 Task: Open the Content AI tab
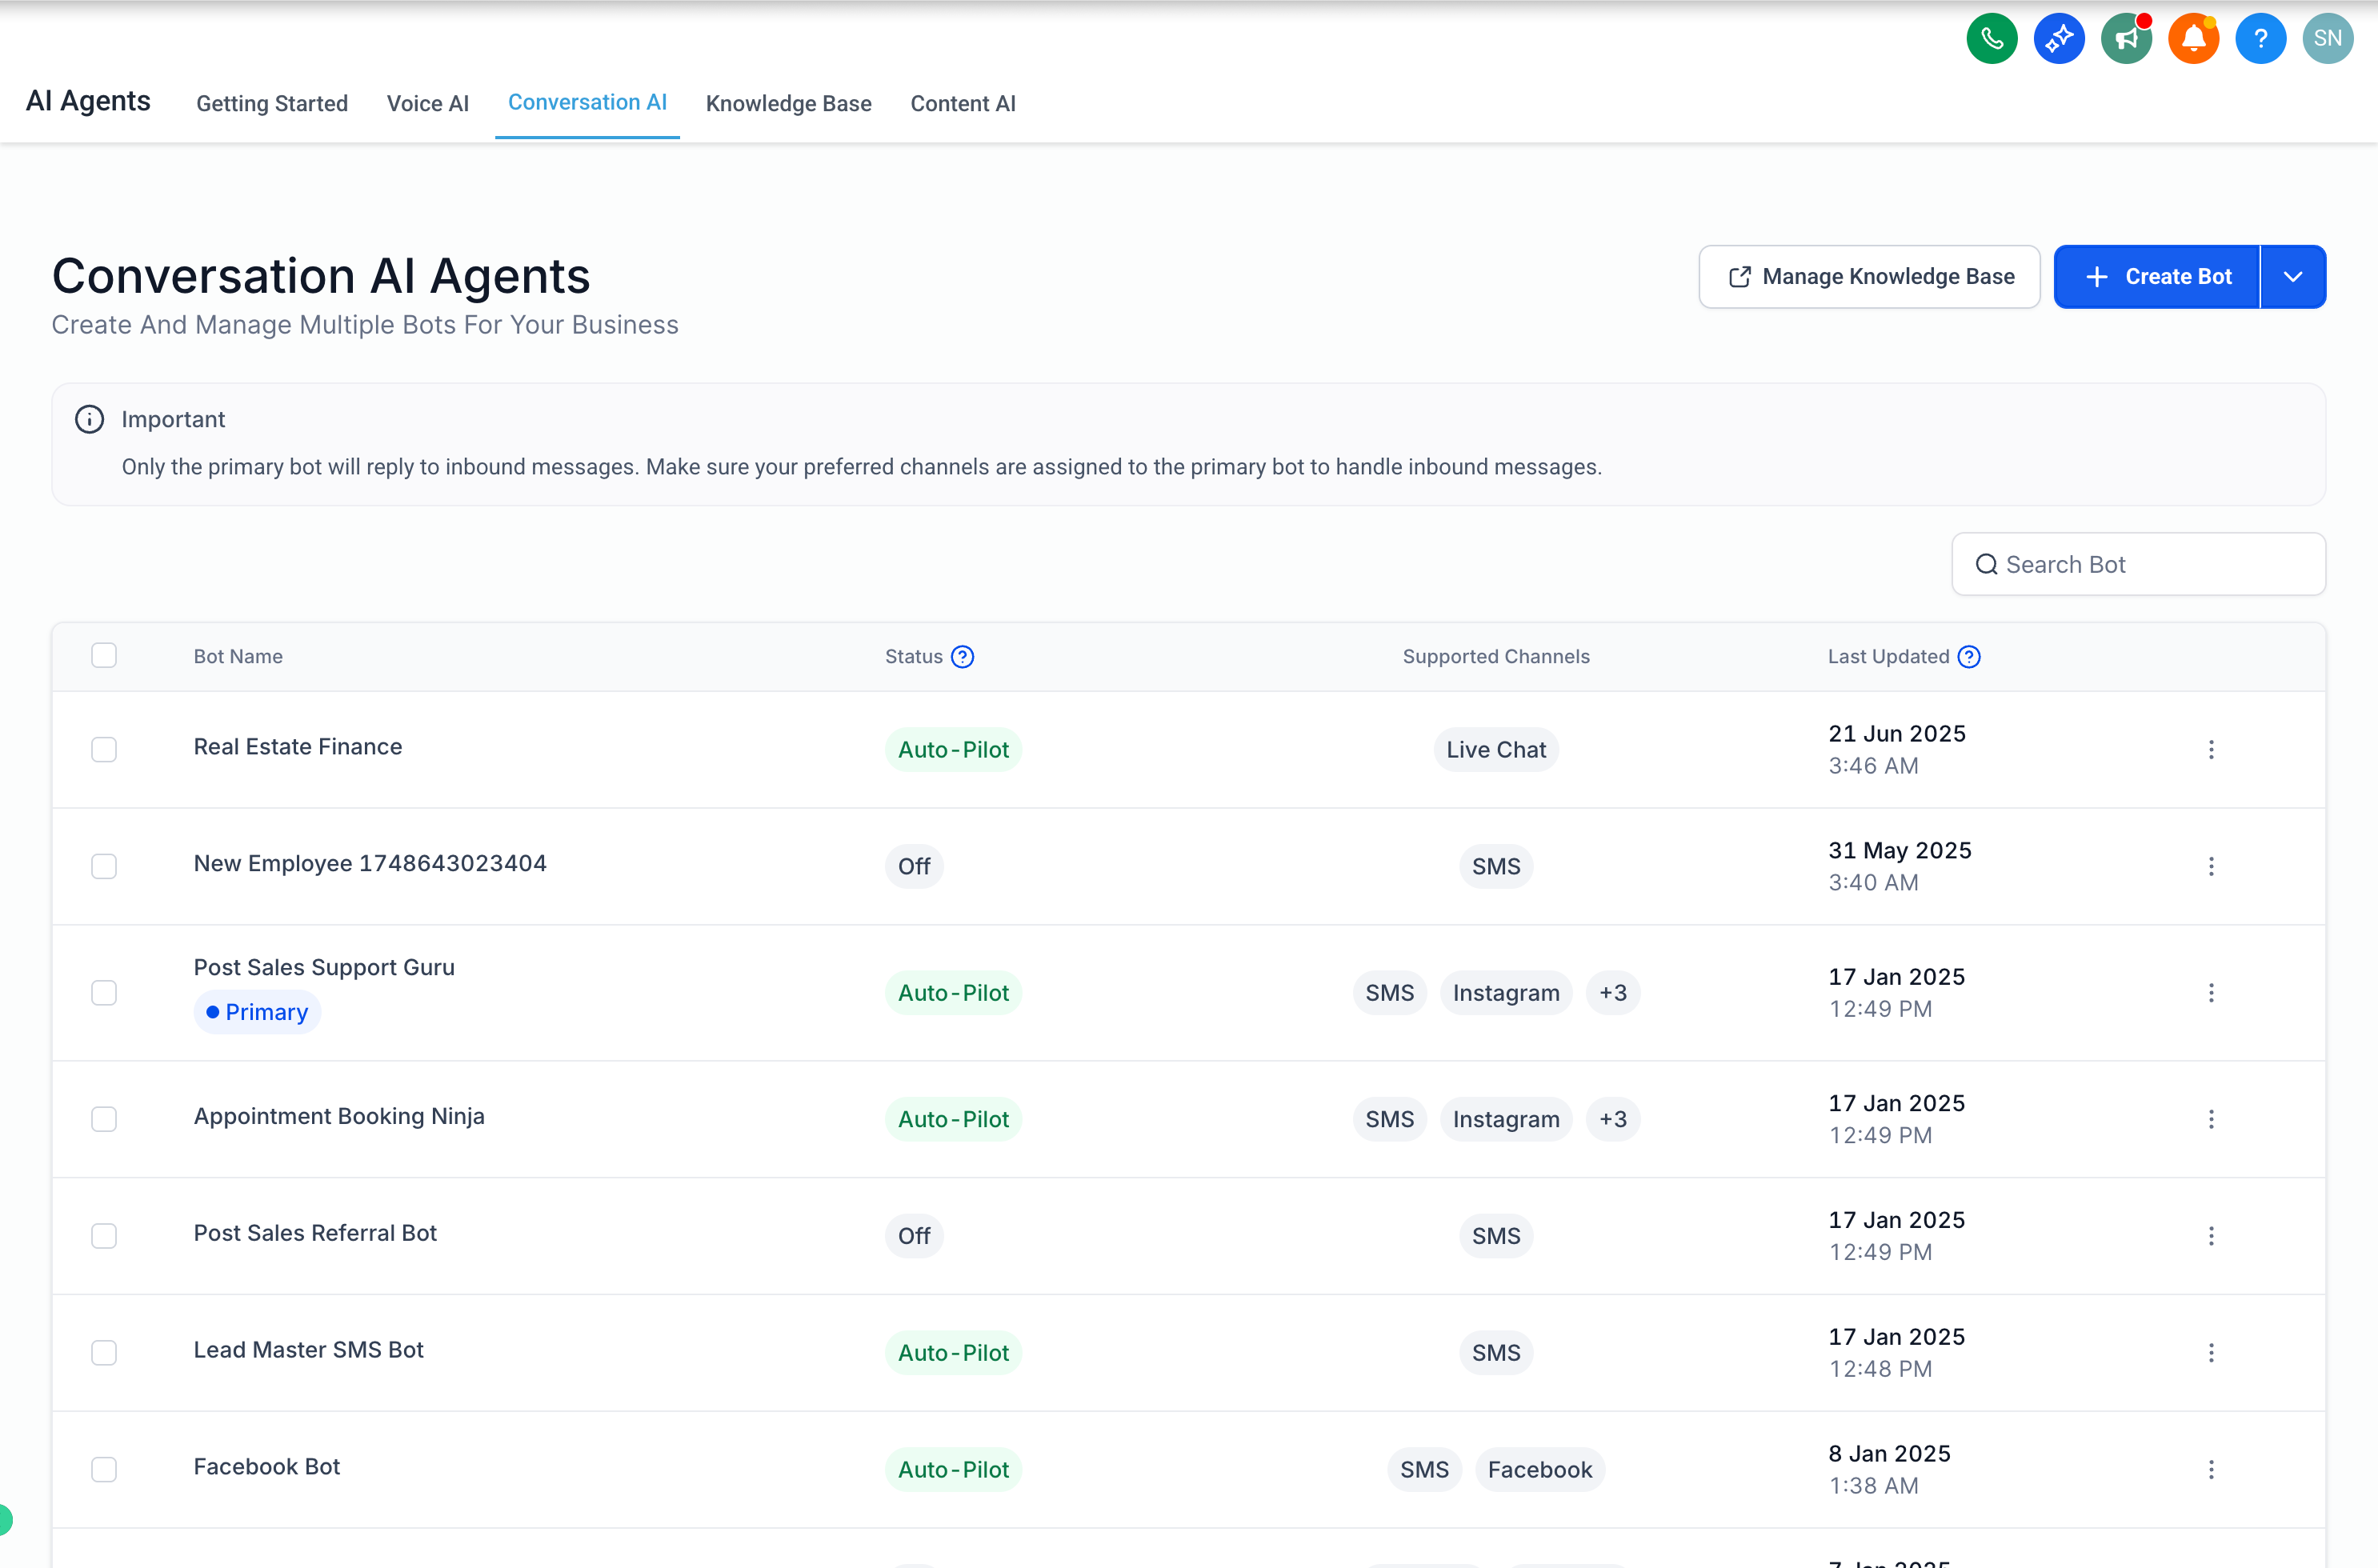[962, 104]
